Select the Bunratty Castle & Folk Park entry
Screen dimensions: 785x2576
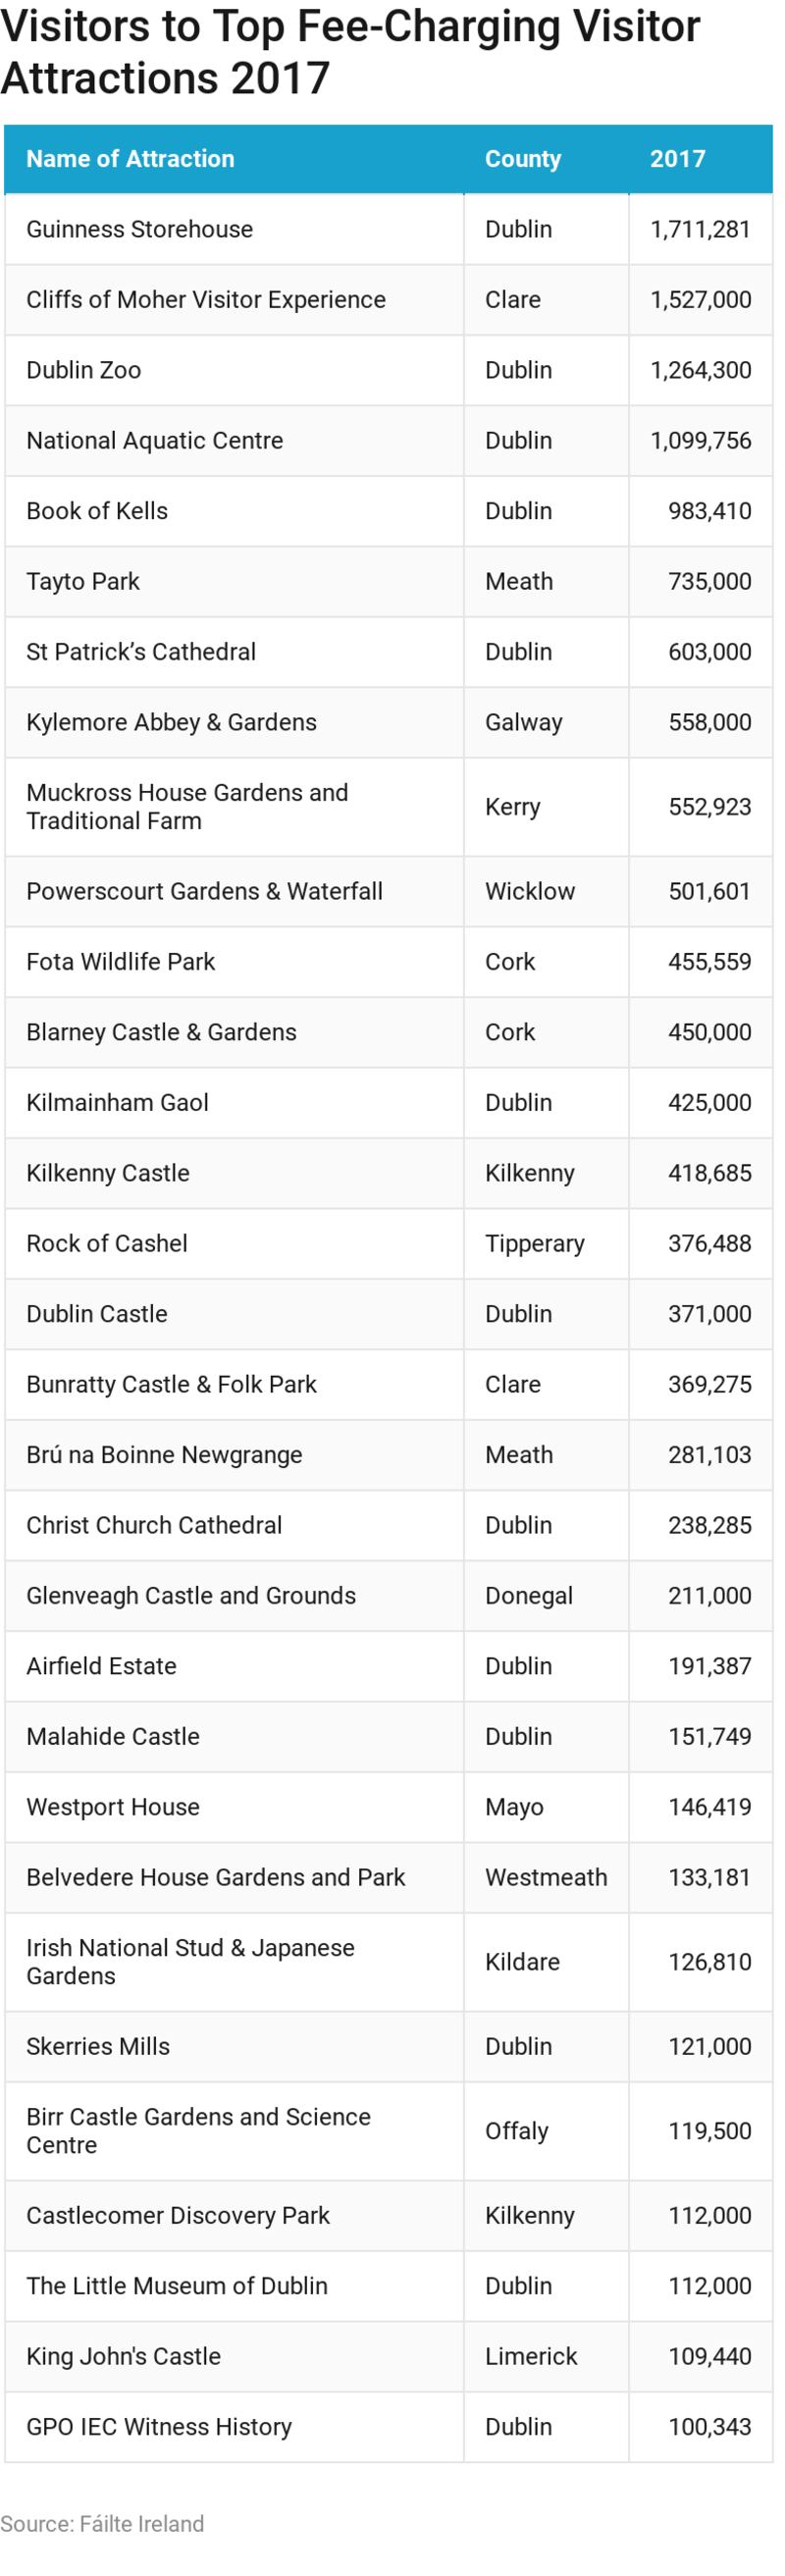click(x=171, y=1384)
